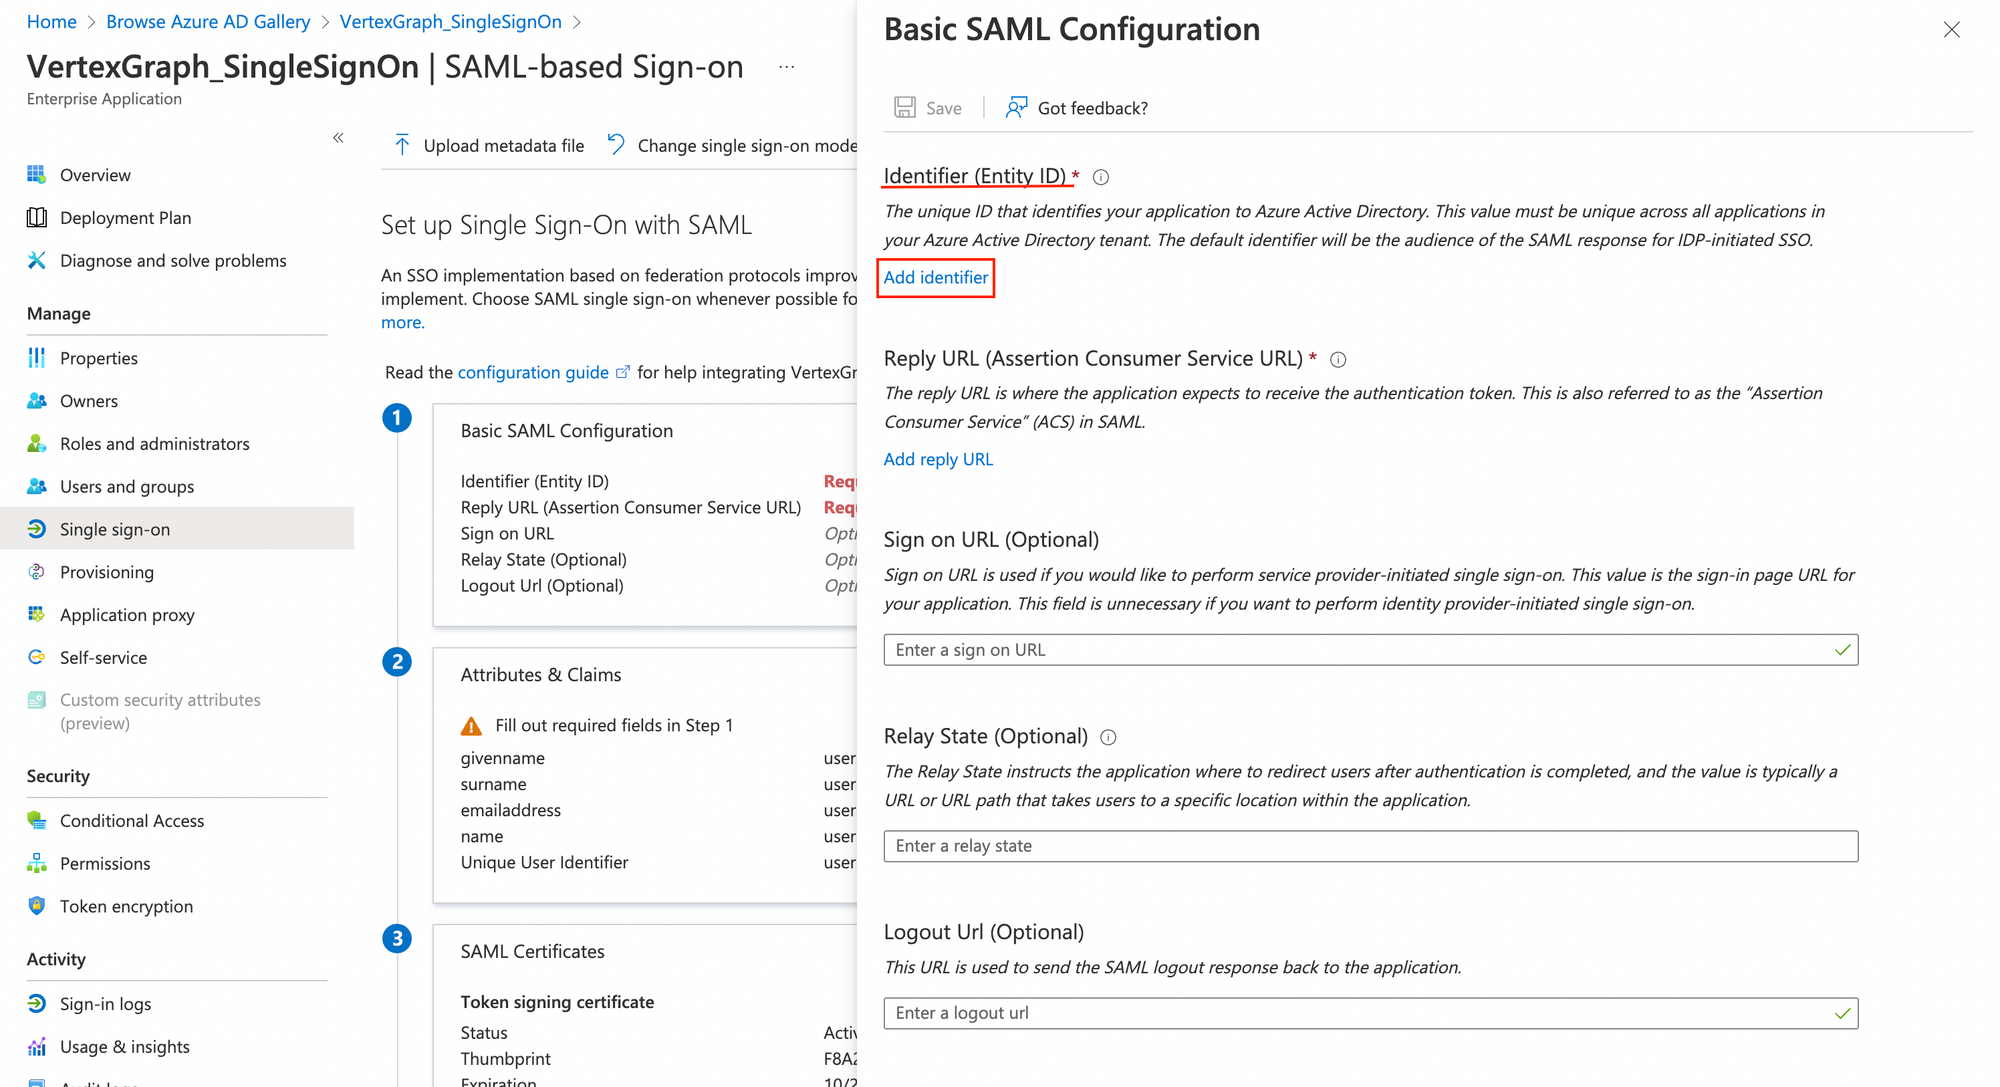Click the Relay State info icon
Image resolution: width=2000 pixels, height=1087 pixels.
coord(1108,737)
